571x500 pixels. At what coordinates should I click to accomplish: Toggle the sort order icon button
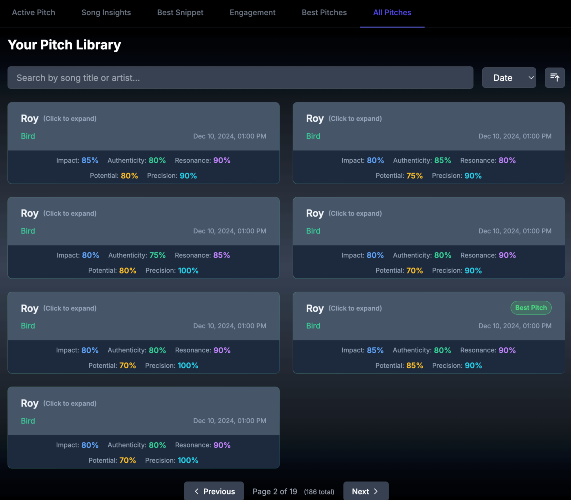(x=555, y=78)
